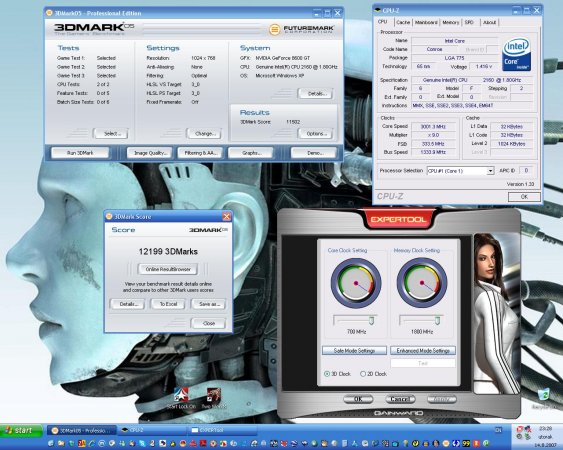Click the Core Clock Setting slider handle
Screen dimensions: 563x450
(372, 320)
